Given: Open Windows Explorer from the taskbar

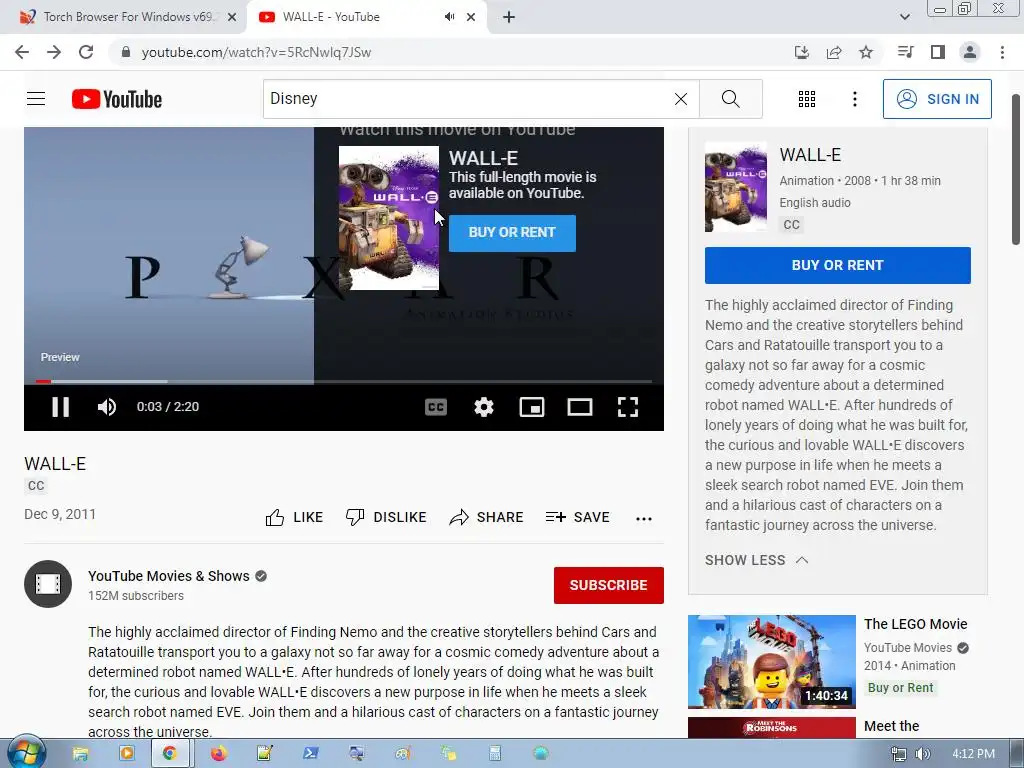Looking at the screenshot, I should pyautogui.click(x=80, y=754).
